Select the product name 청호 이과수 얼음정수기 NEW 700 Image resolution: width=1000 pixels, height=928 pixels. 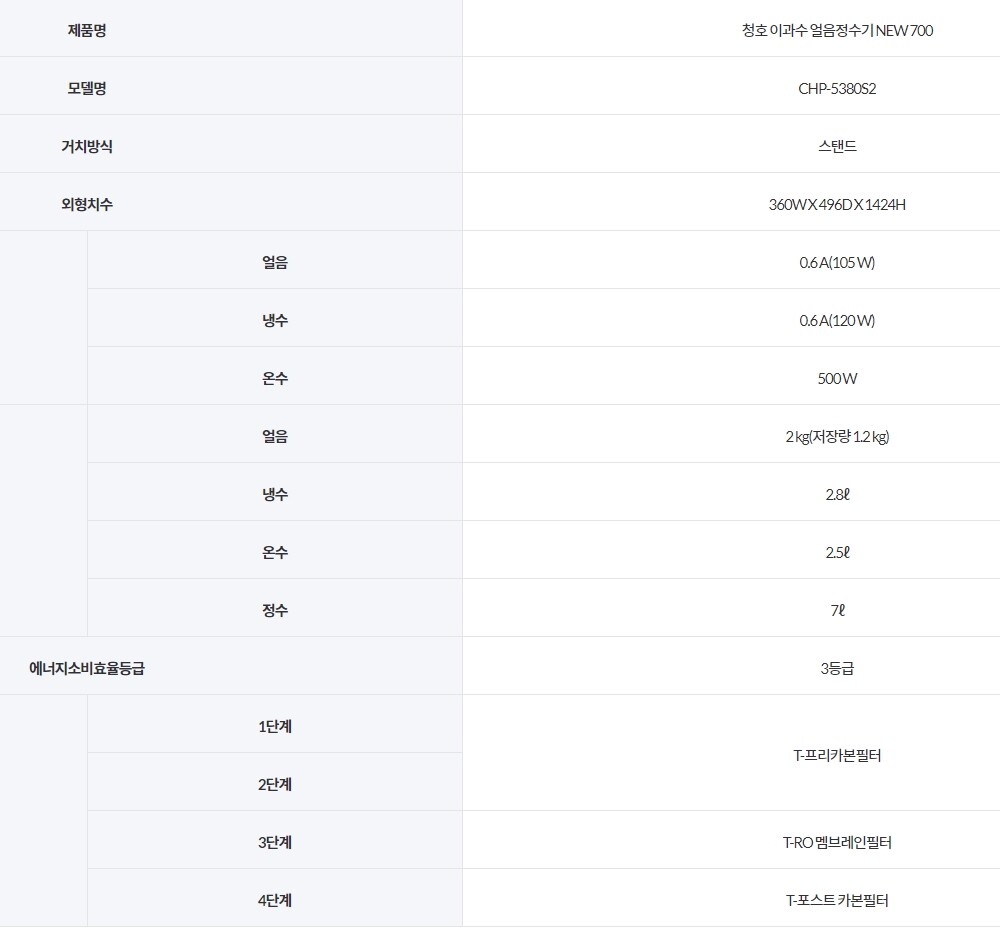837,30
